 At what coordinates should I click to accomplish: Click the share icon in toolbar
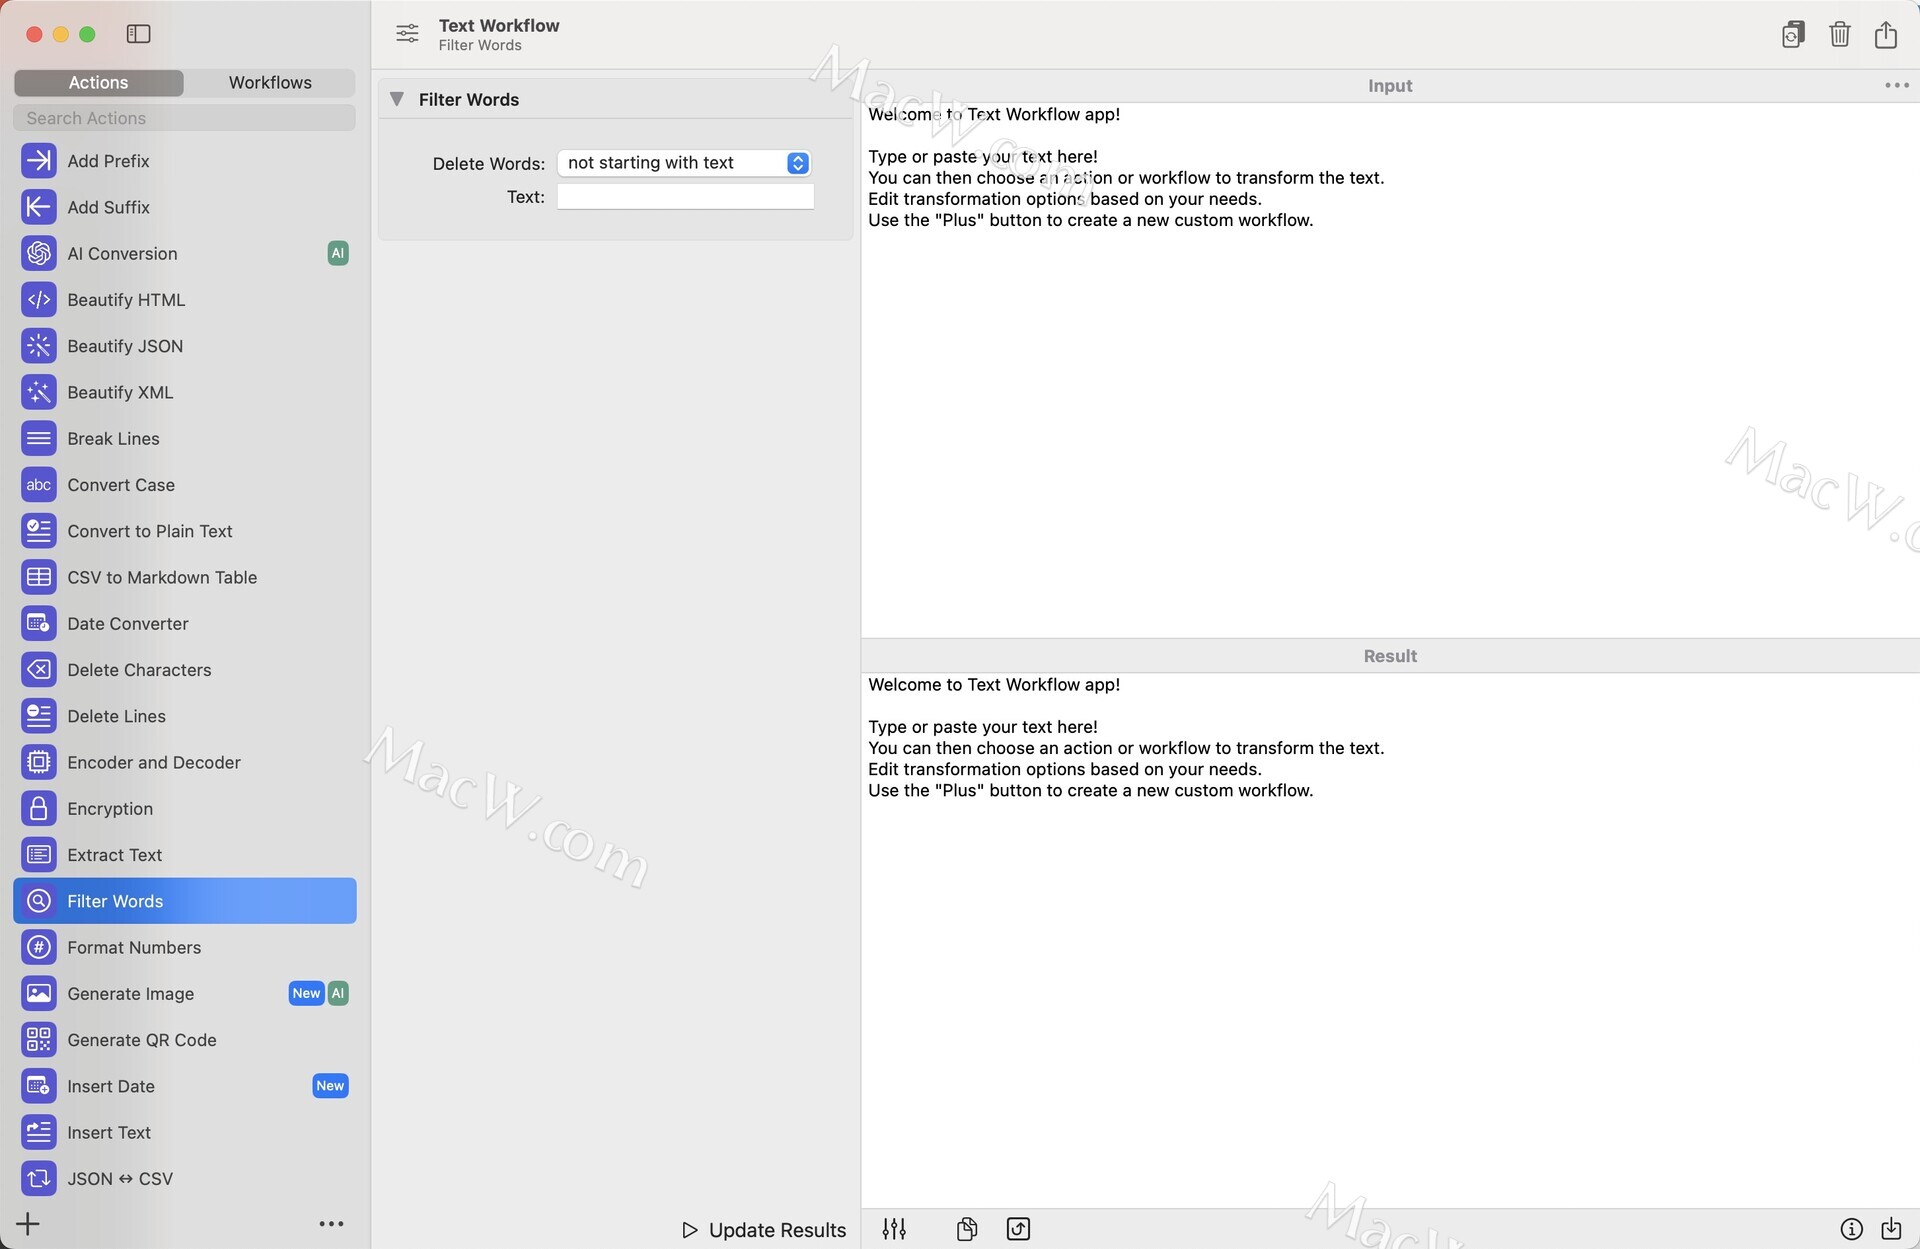[1886, 34]
